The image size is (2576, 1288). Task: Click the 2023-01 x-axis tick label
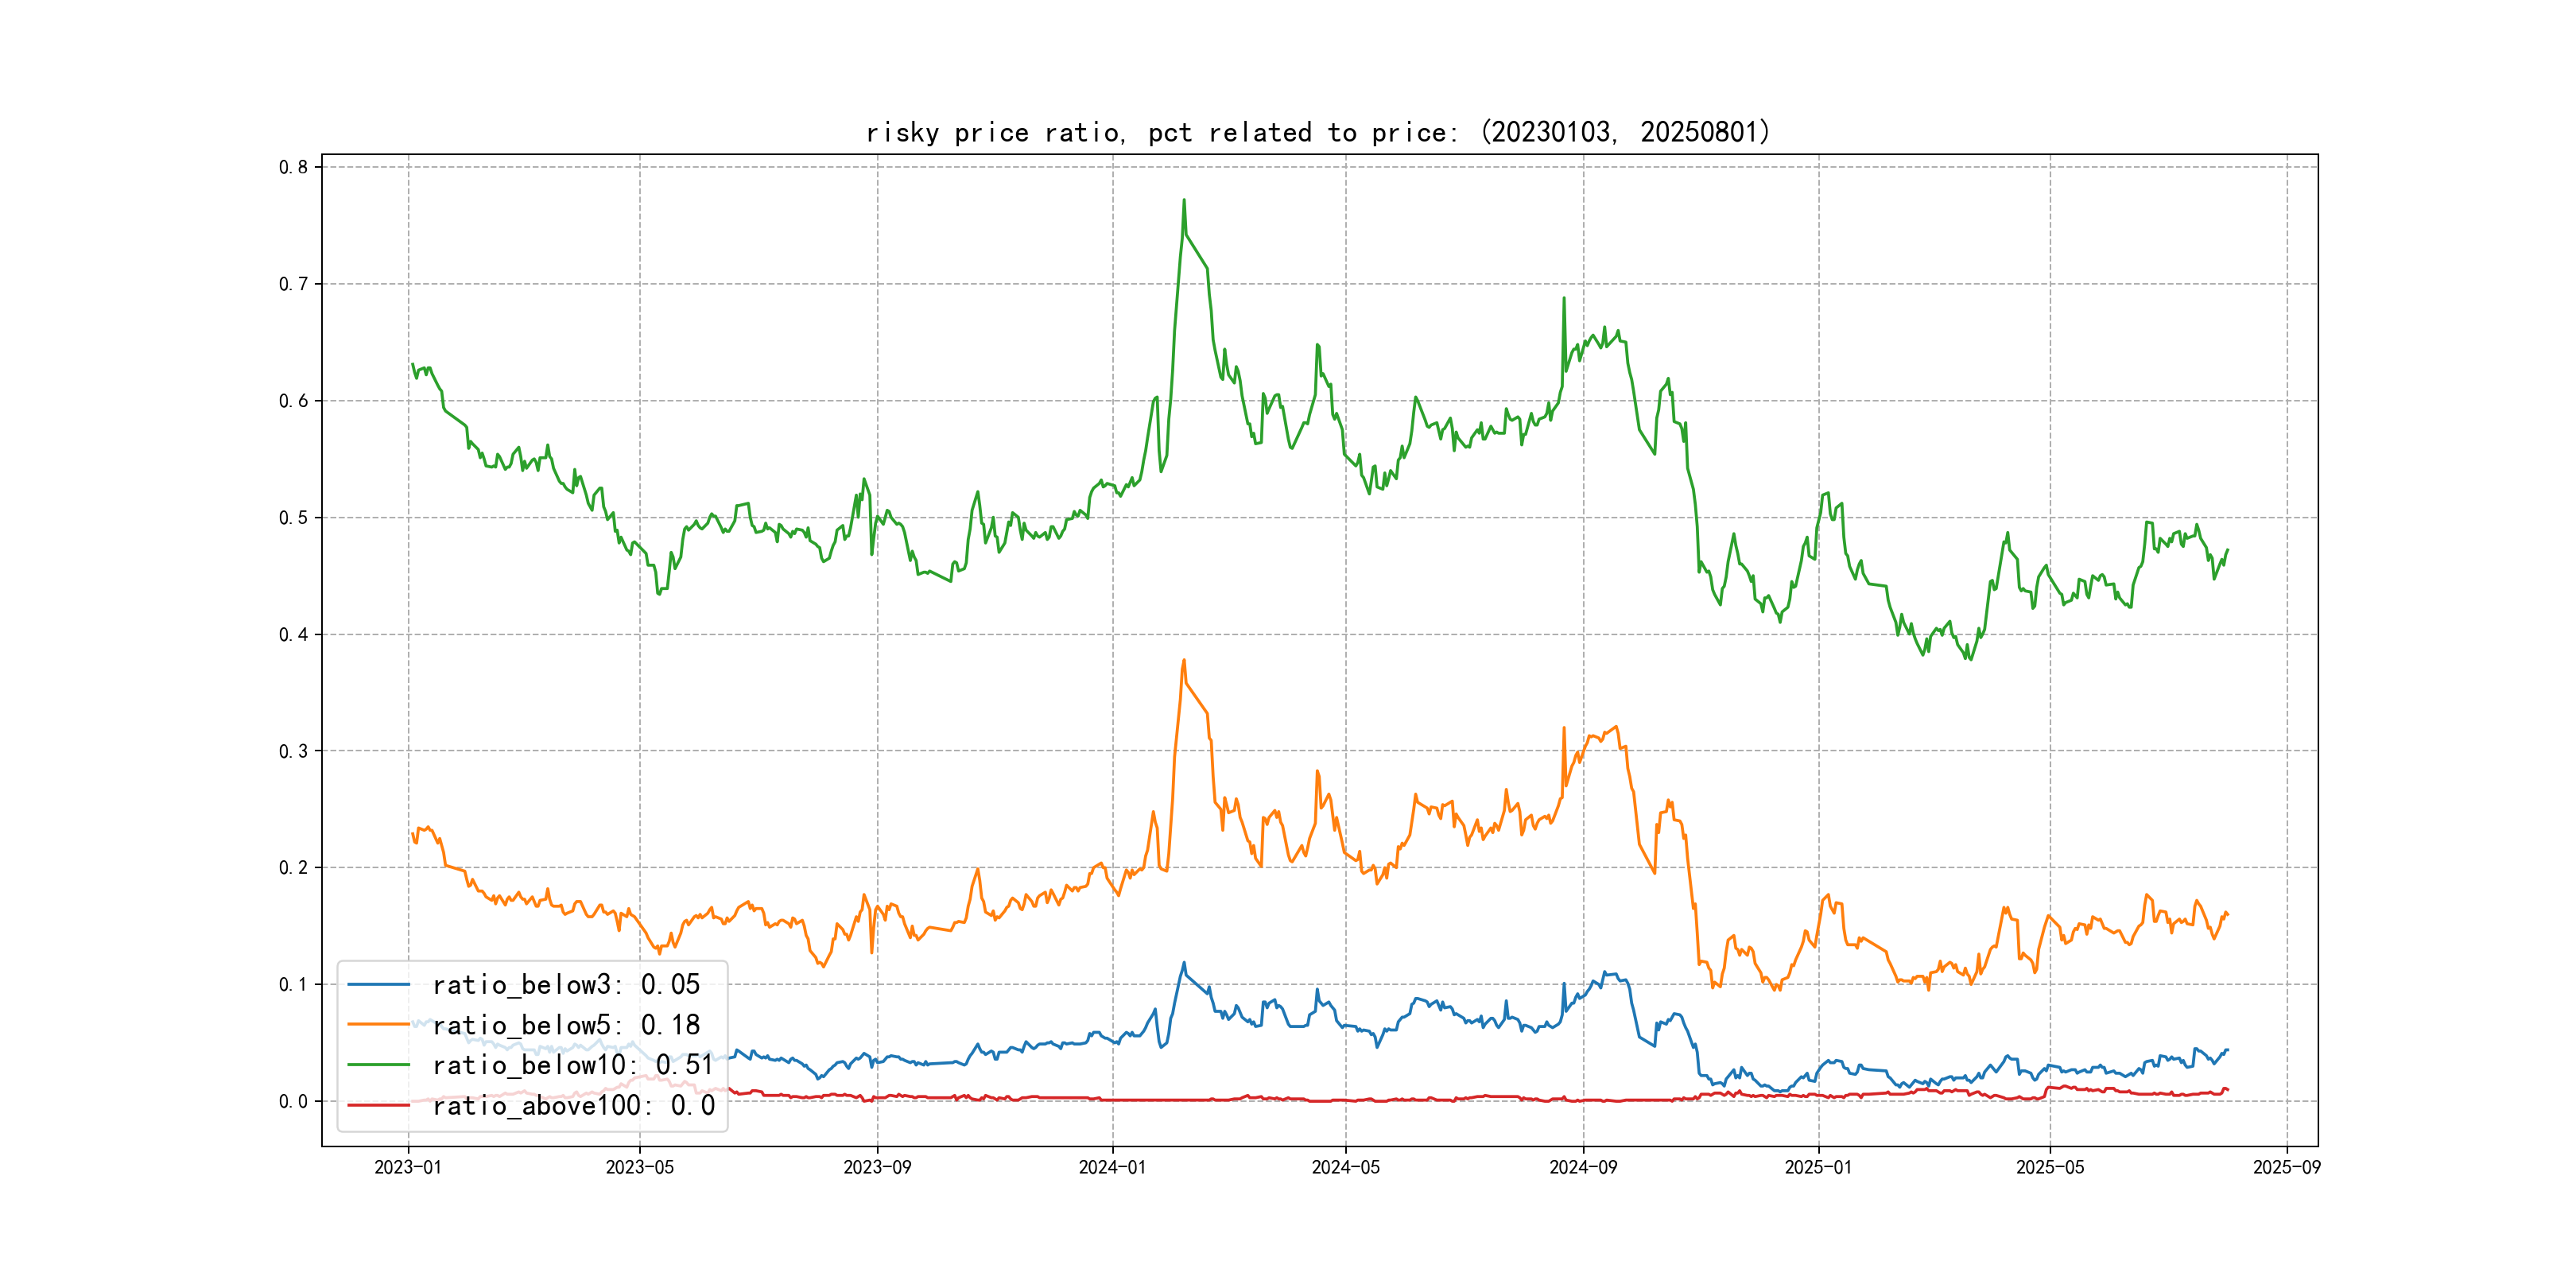[x=408, y=1167]
